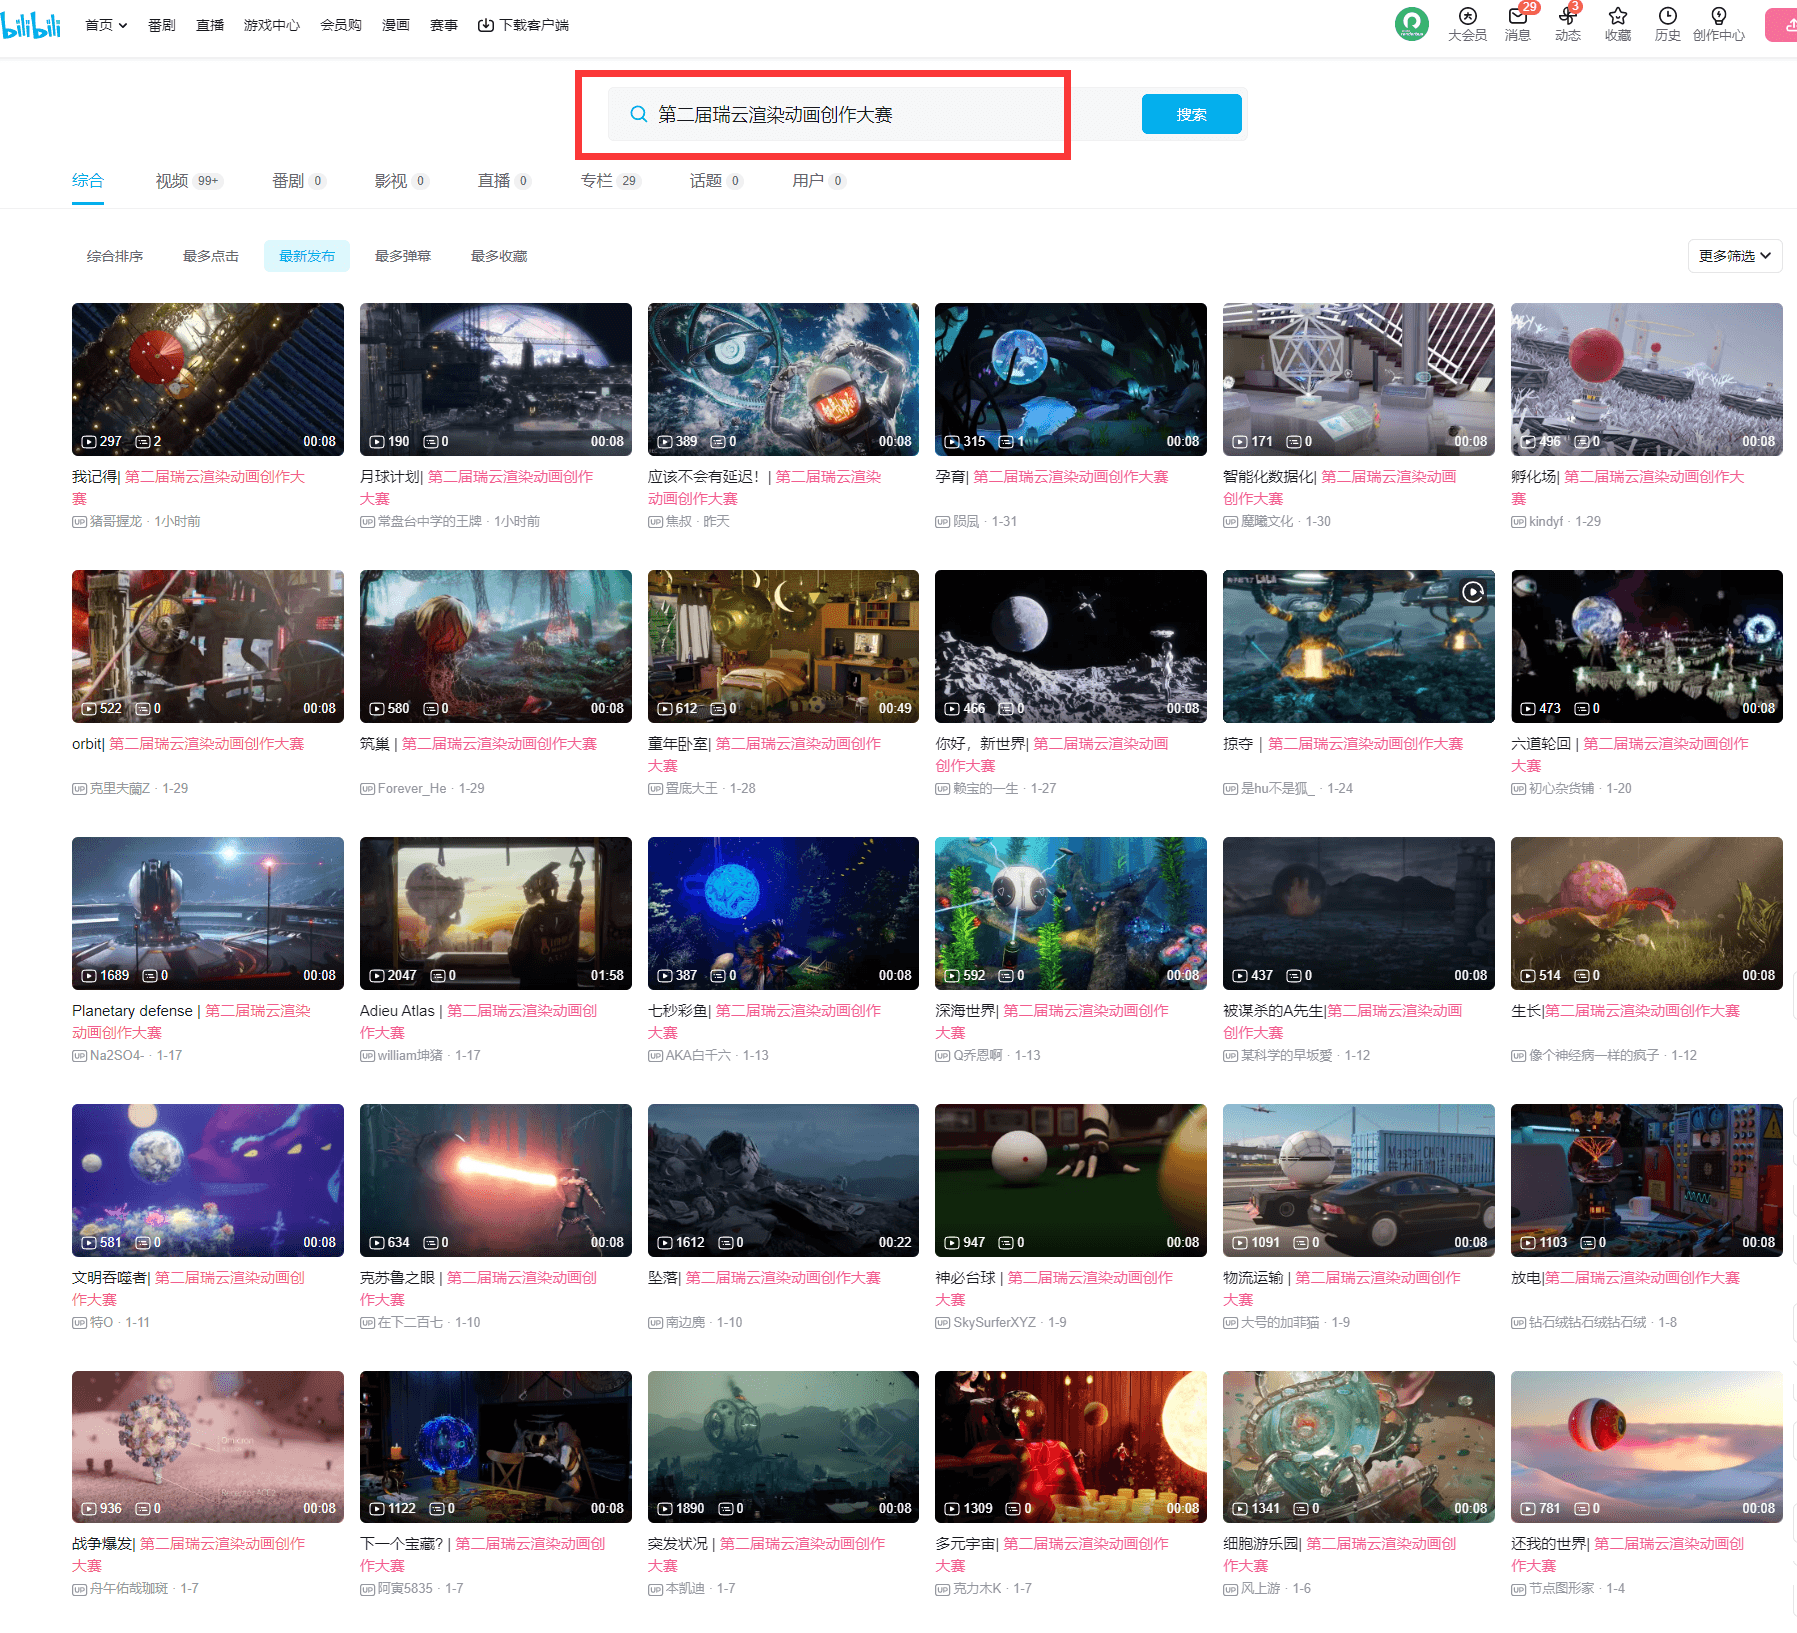
Task: Click the bilibili logo
Action: pyautogui.click(x=31, y=25)
